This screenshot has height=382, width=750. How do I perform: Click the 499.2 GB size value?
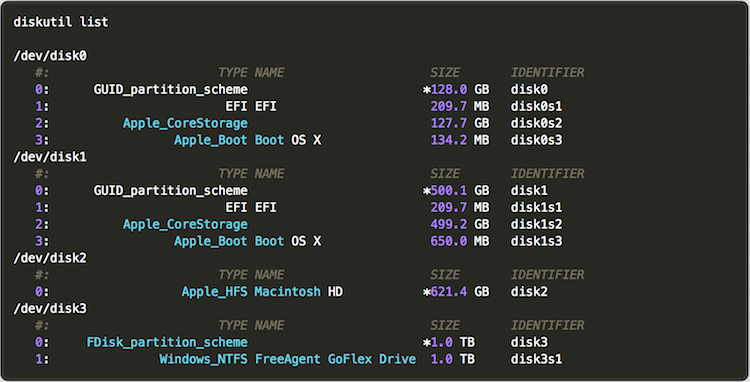pyautogui.click(x=460, y=224)
